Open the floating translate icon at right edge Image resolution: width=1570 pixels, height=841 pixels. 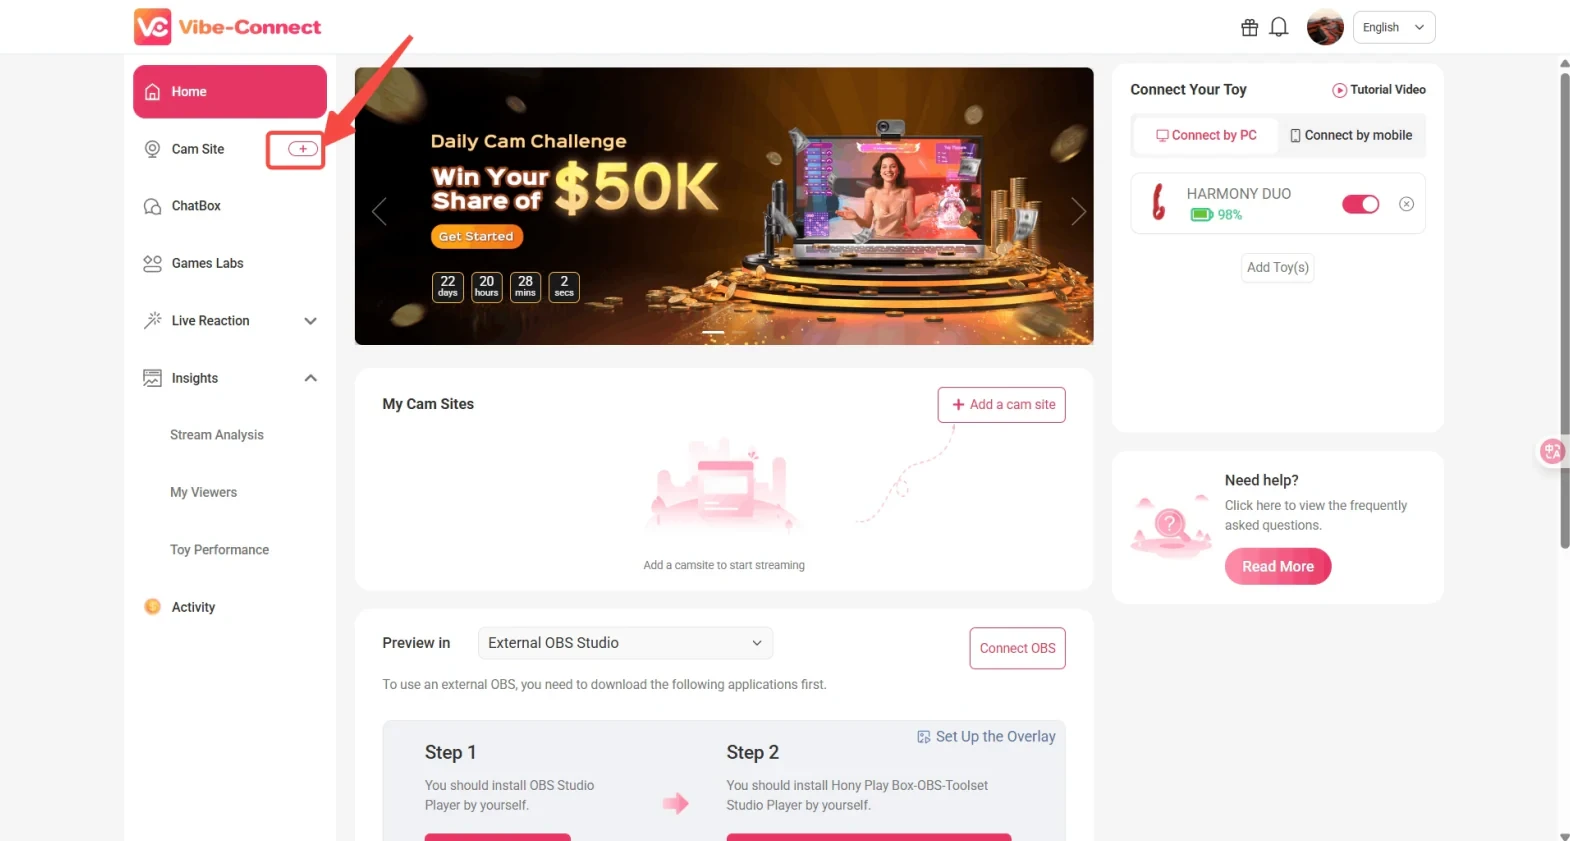[x=1552, y=452]
